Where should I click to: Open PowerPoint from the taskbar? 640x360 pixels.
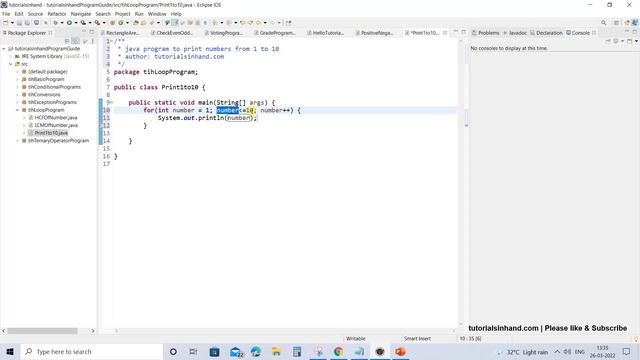pos(400,351)
